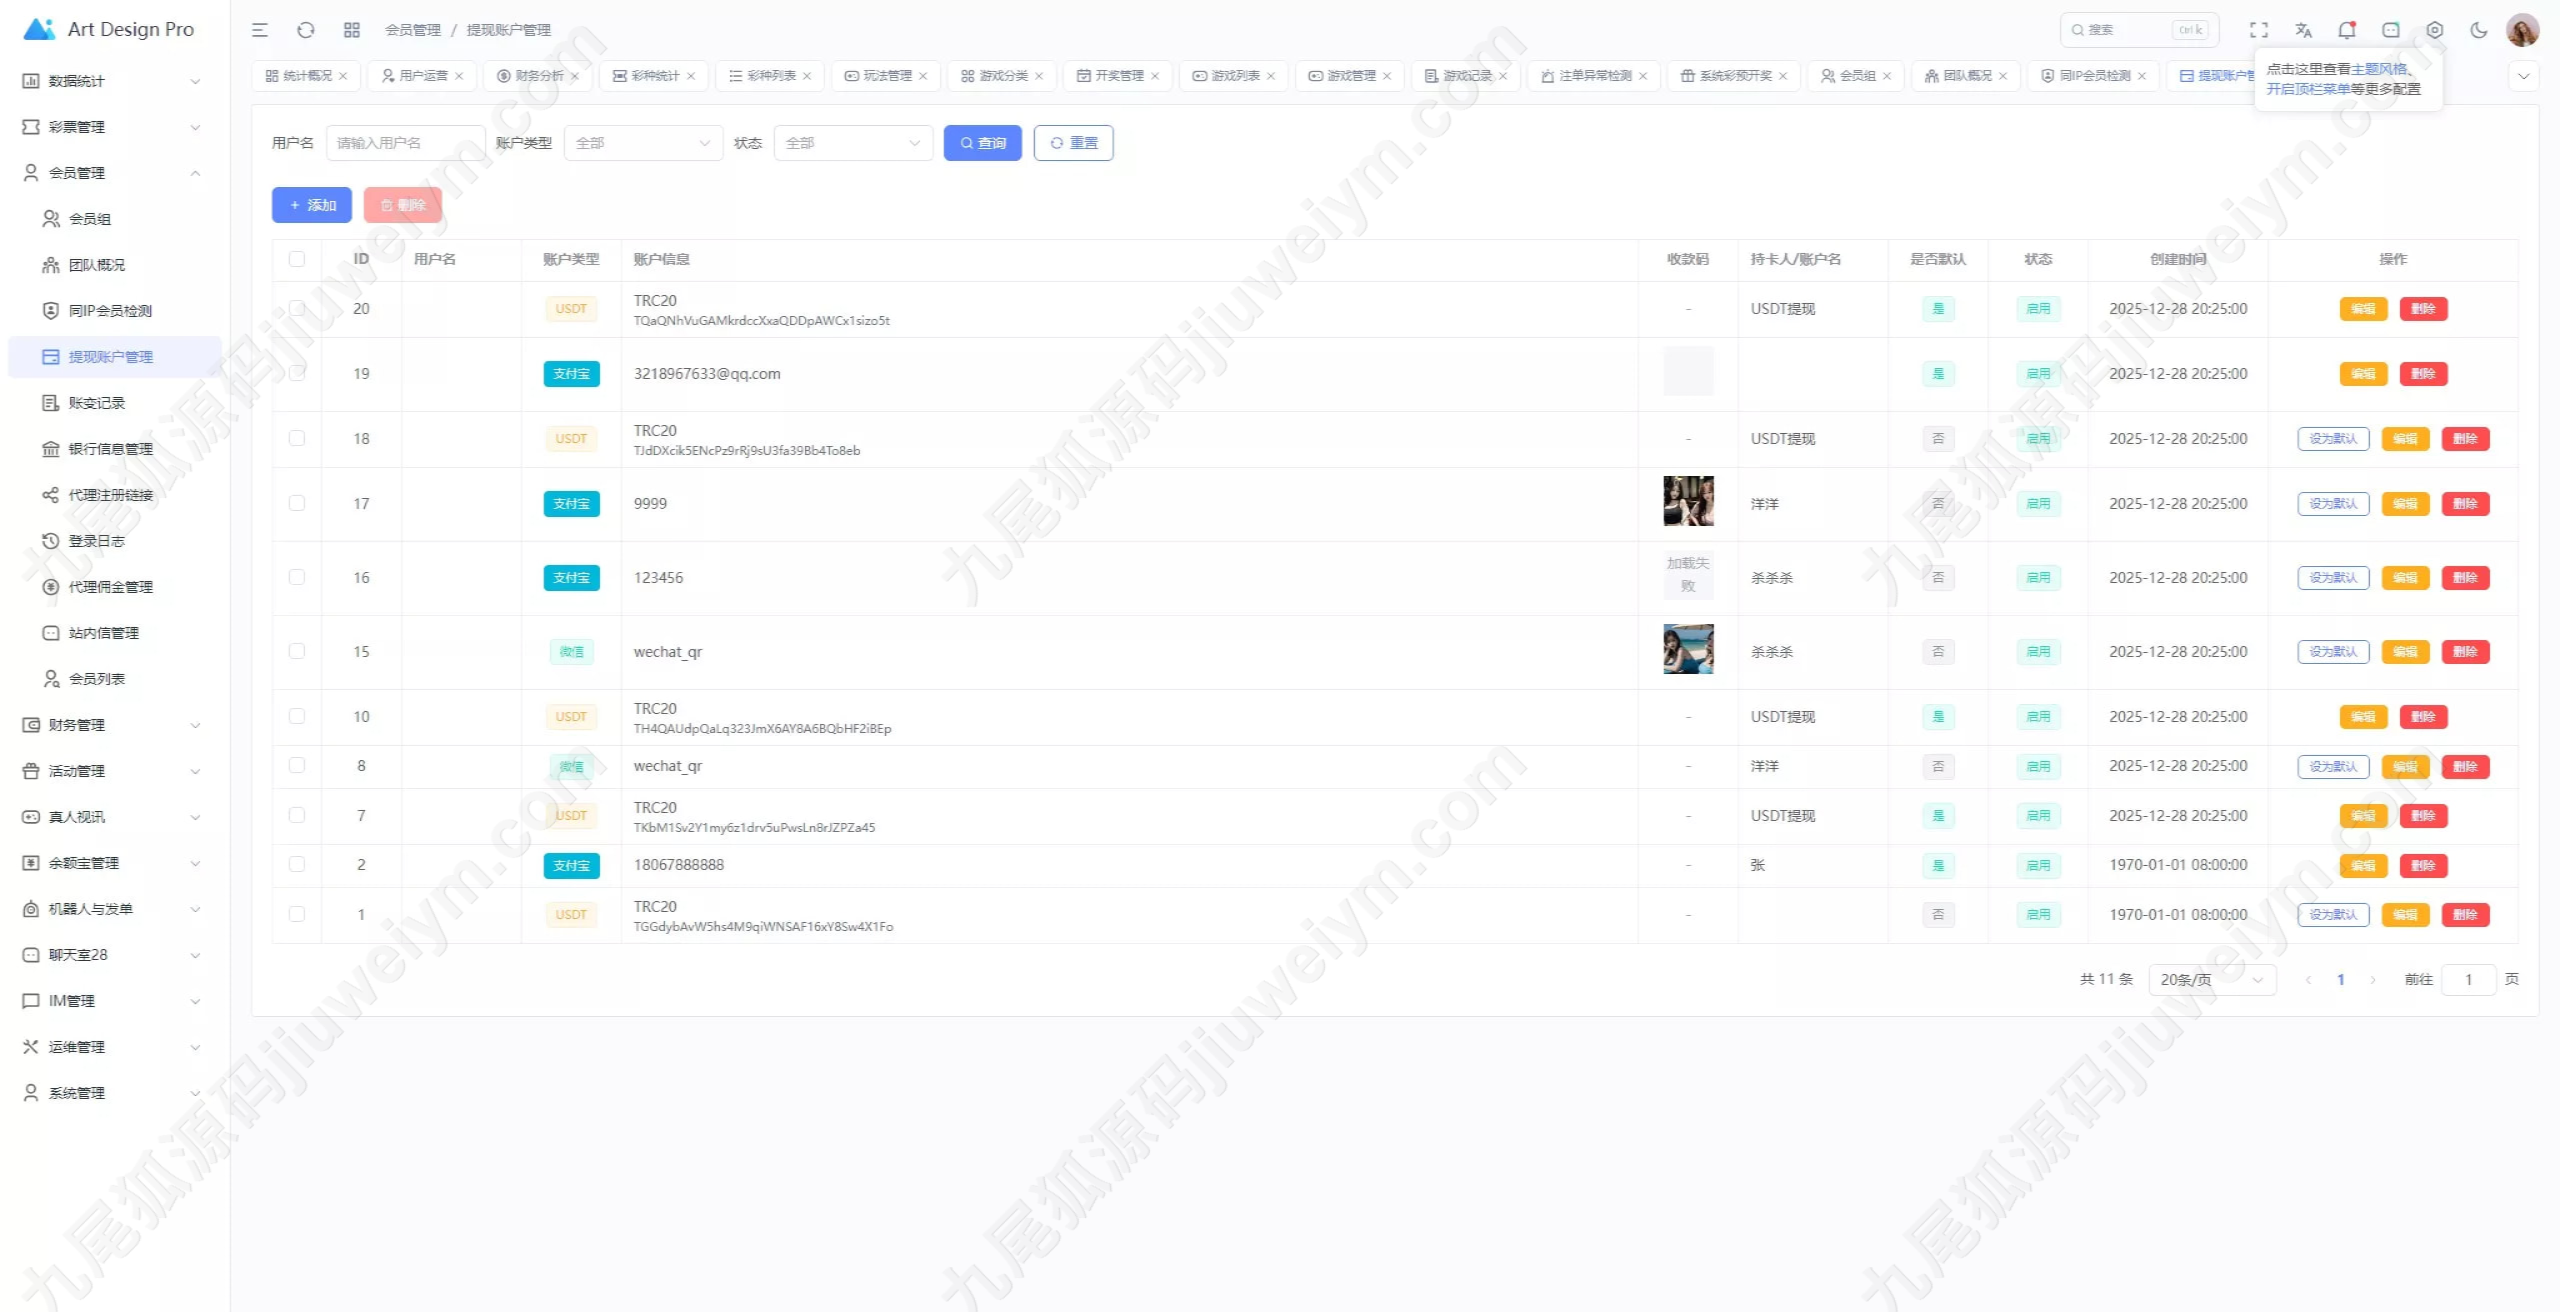The height and width of the screenshot is (1312, 2560).
Task: Click the refresh page icon in header
Action: (306, 30)
